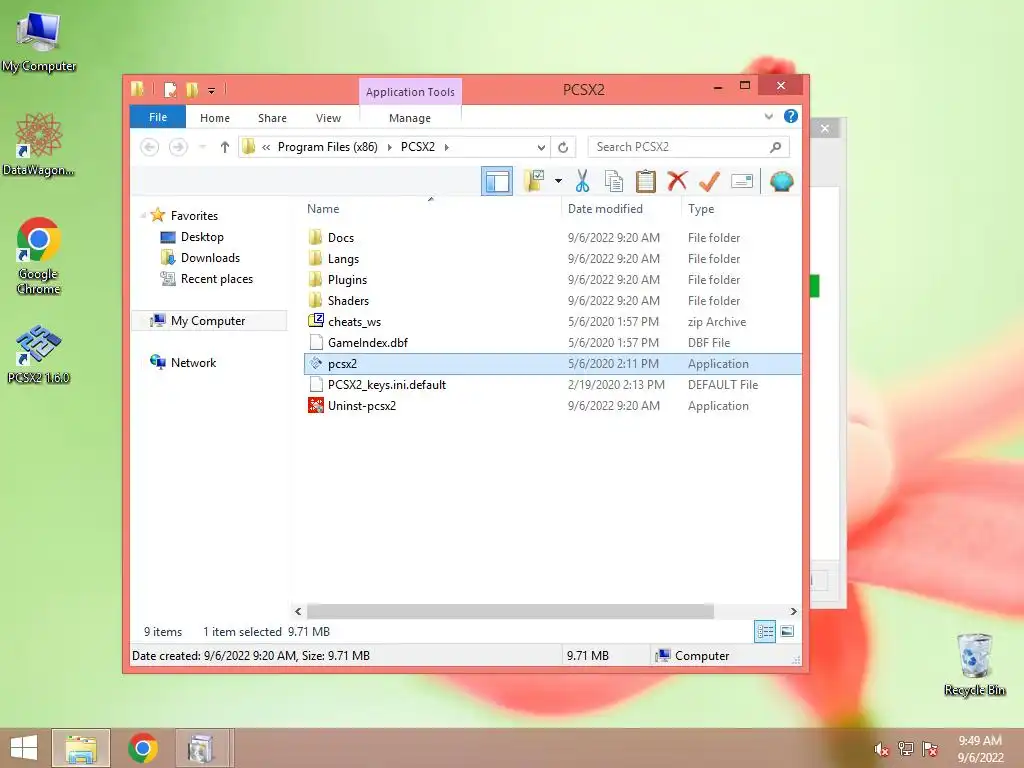Toggle the navigation pane layout icon
Image resolution: width=1024 pixels, height=768 pixels.
pyautogui.click(x=497, y=181)
